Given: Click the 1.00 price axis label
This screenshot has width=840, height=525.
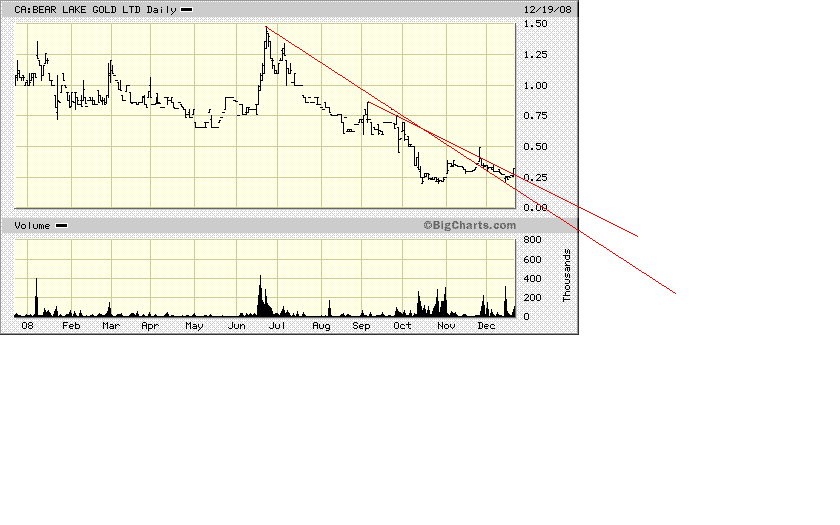Looking at the screenshot, I should 535,86.
